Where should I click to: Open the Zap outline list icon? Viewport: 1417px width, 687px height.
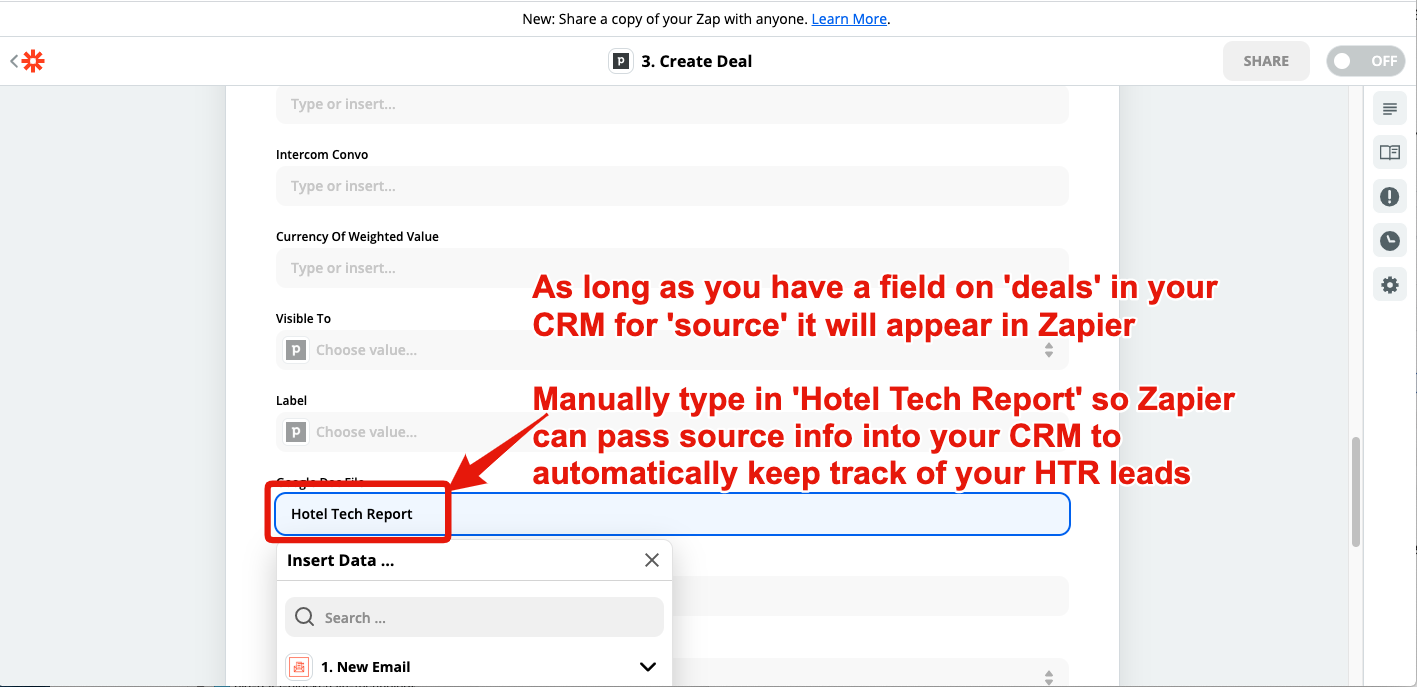click(x=1389, y=109)
